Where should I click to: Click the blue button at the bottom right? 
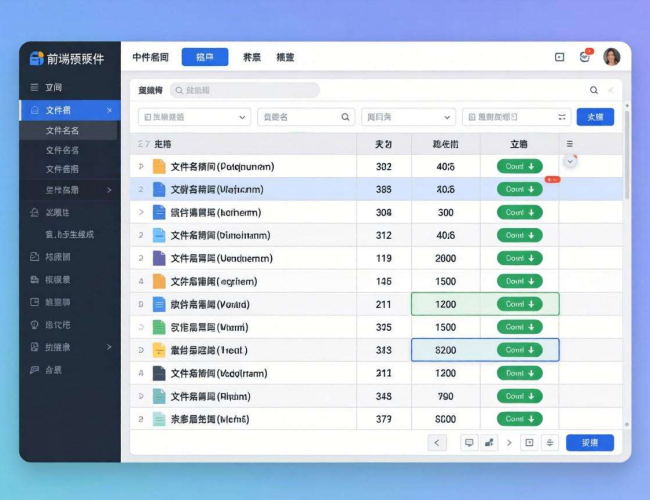(x=590, y=443)
